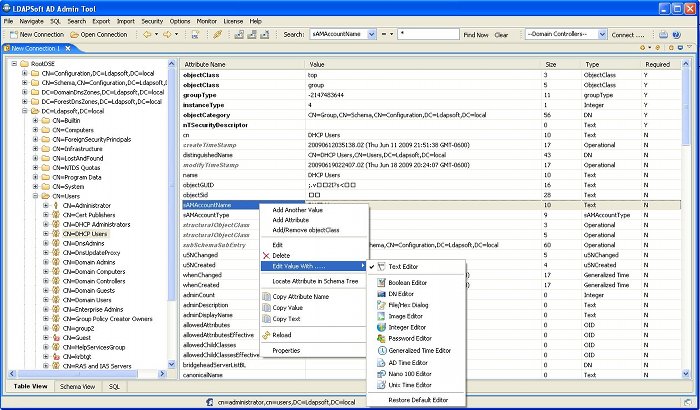The width and height of the screenshot is (700, 410).
Task: Click the Delete red X icon
Action: tap(265, 255)
